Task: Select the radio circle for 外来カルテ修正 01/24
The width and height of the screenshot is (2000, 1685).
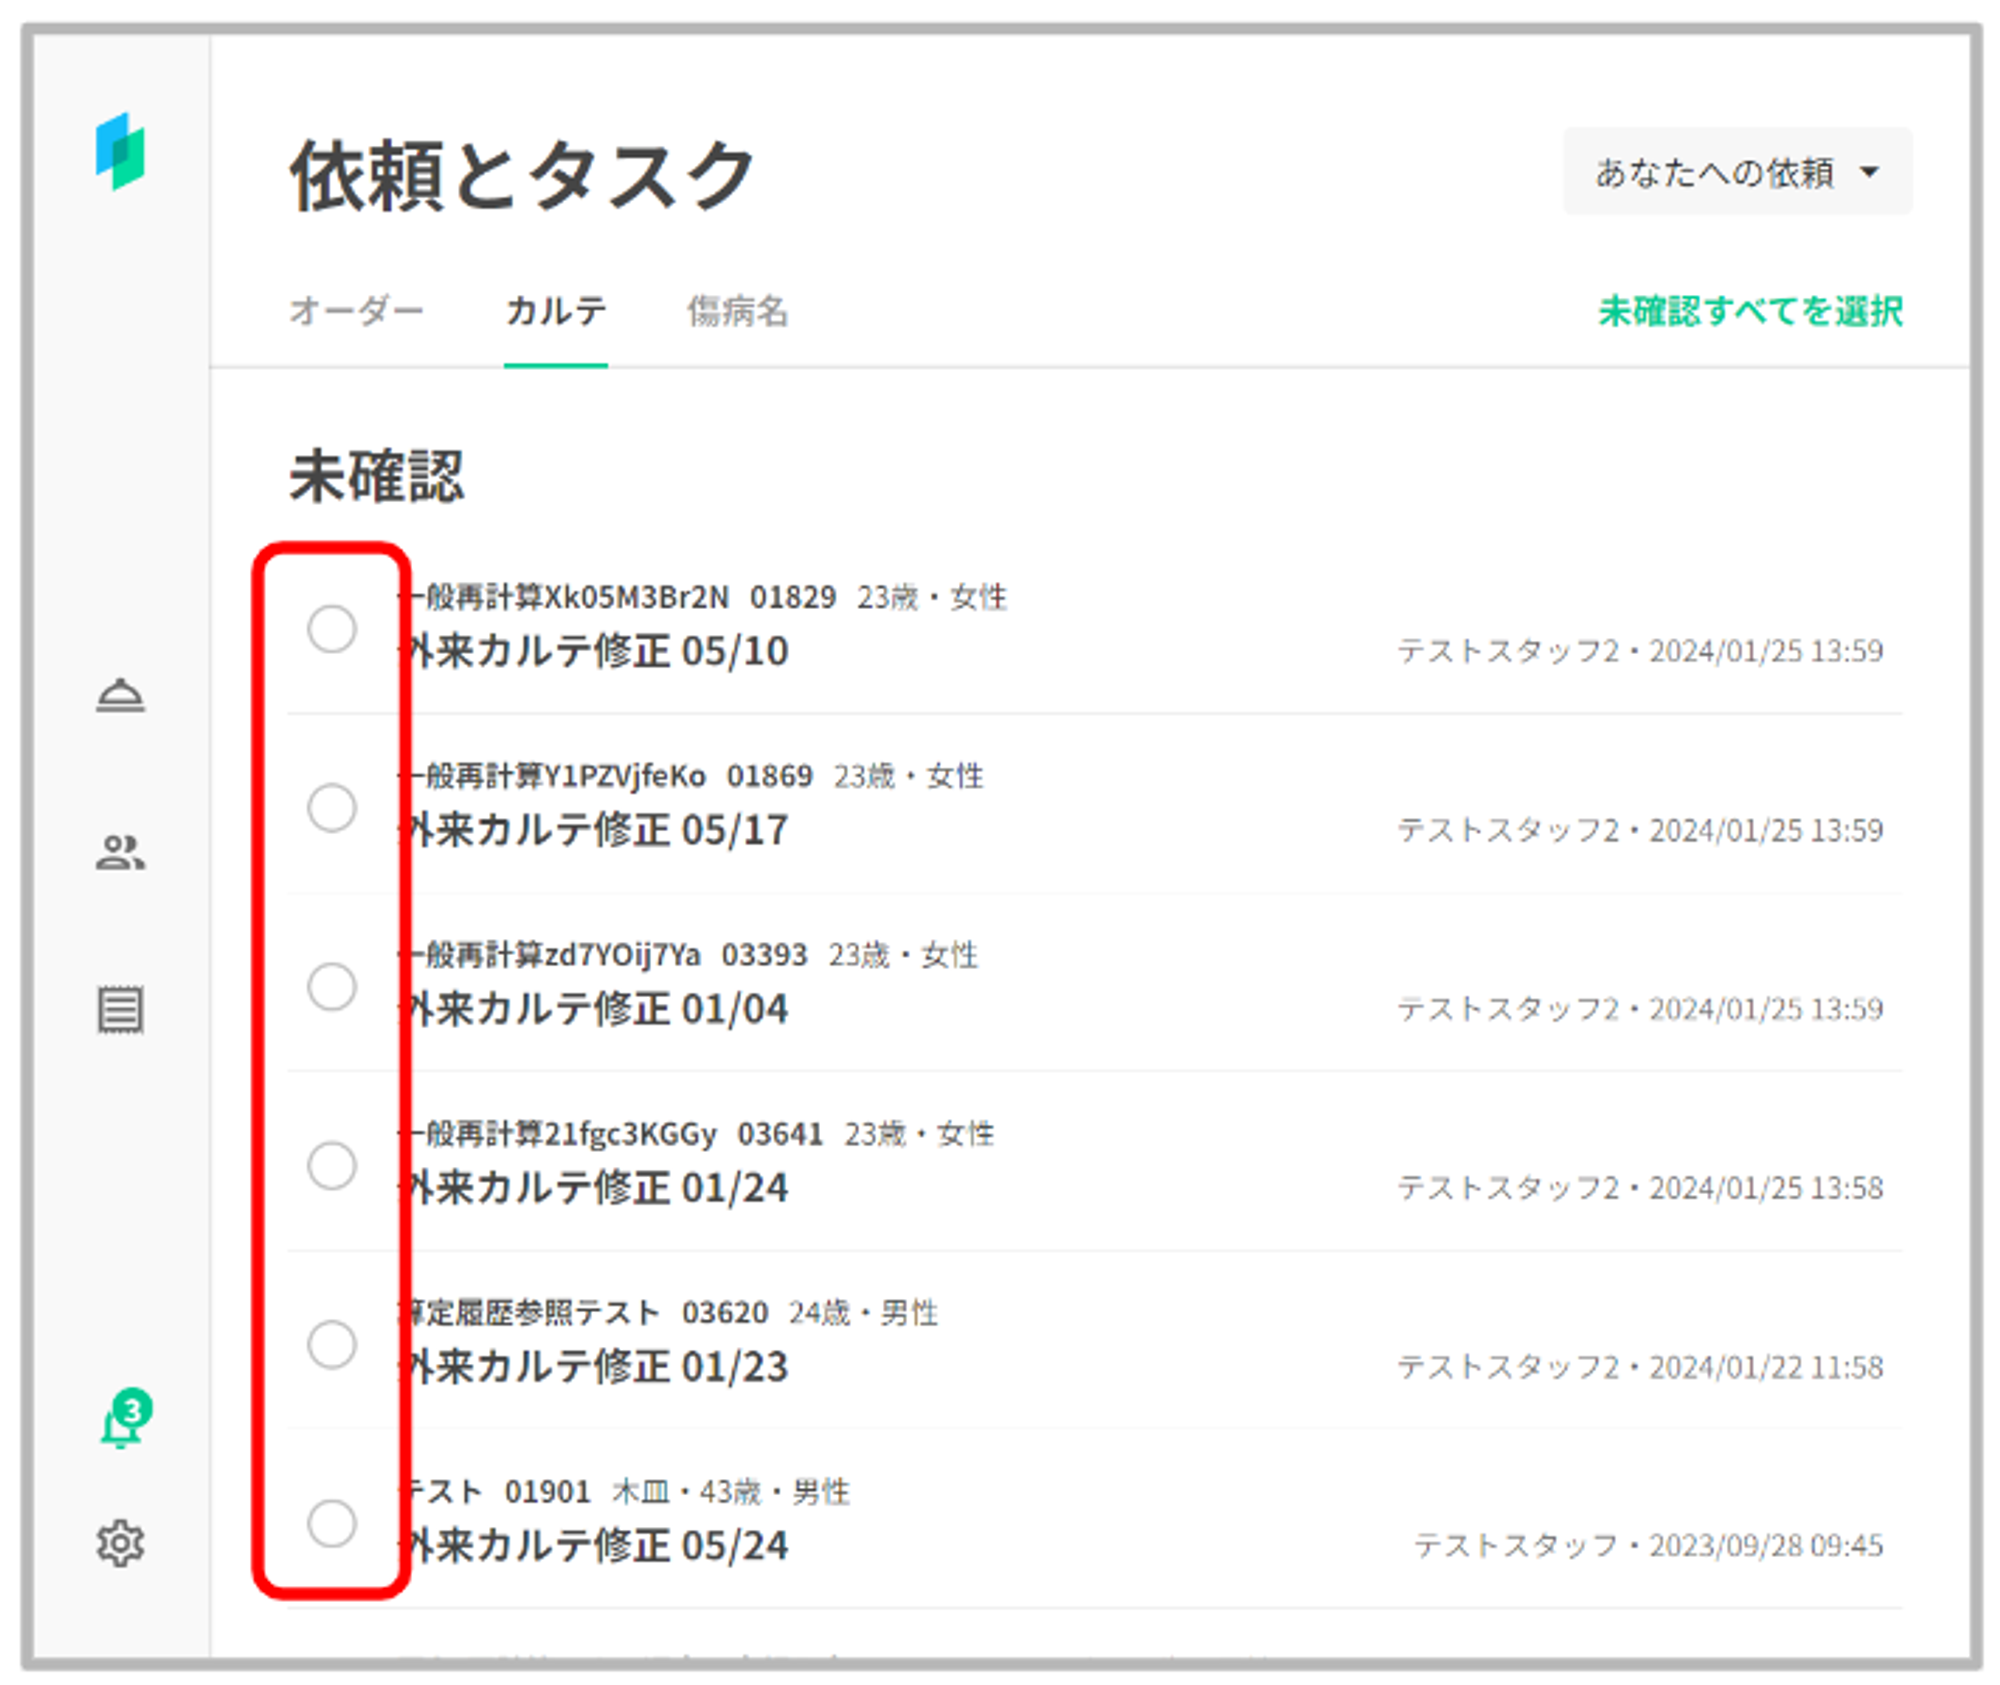Action: point(332,1166)
